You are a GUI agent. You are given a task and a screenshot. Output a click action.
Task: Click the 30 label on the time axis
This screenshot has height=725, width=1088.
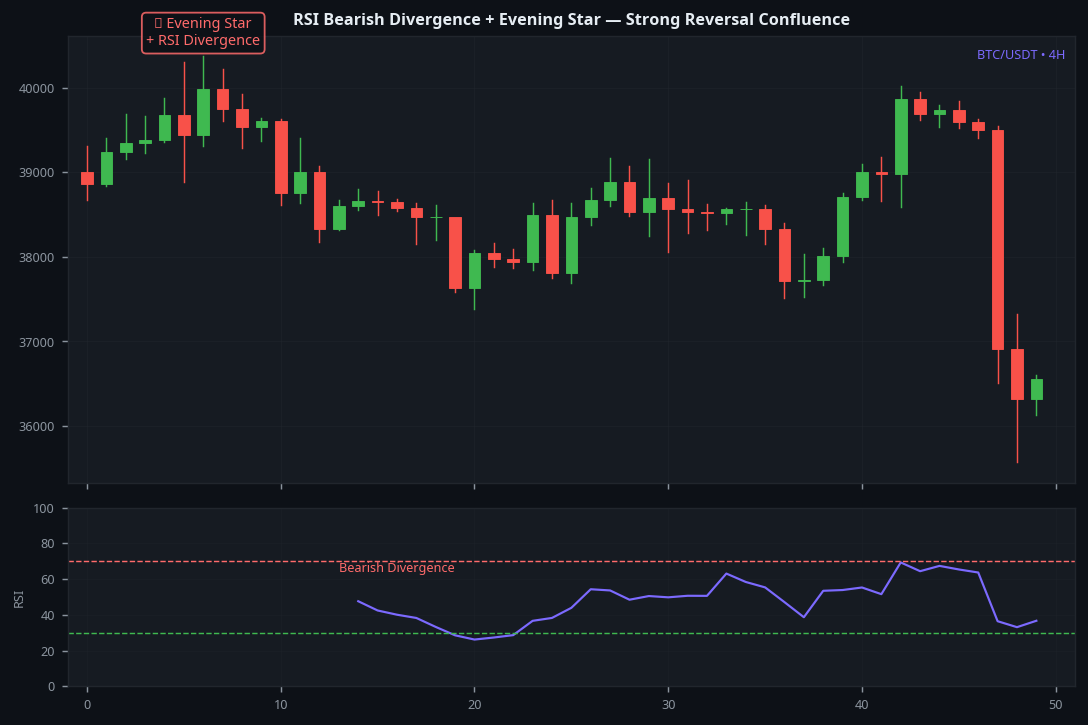coord(668,705)
